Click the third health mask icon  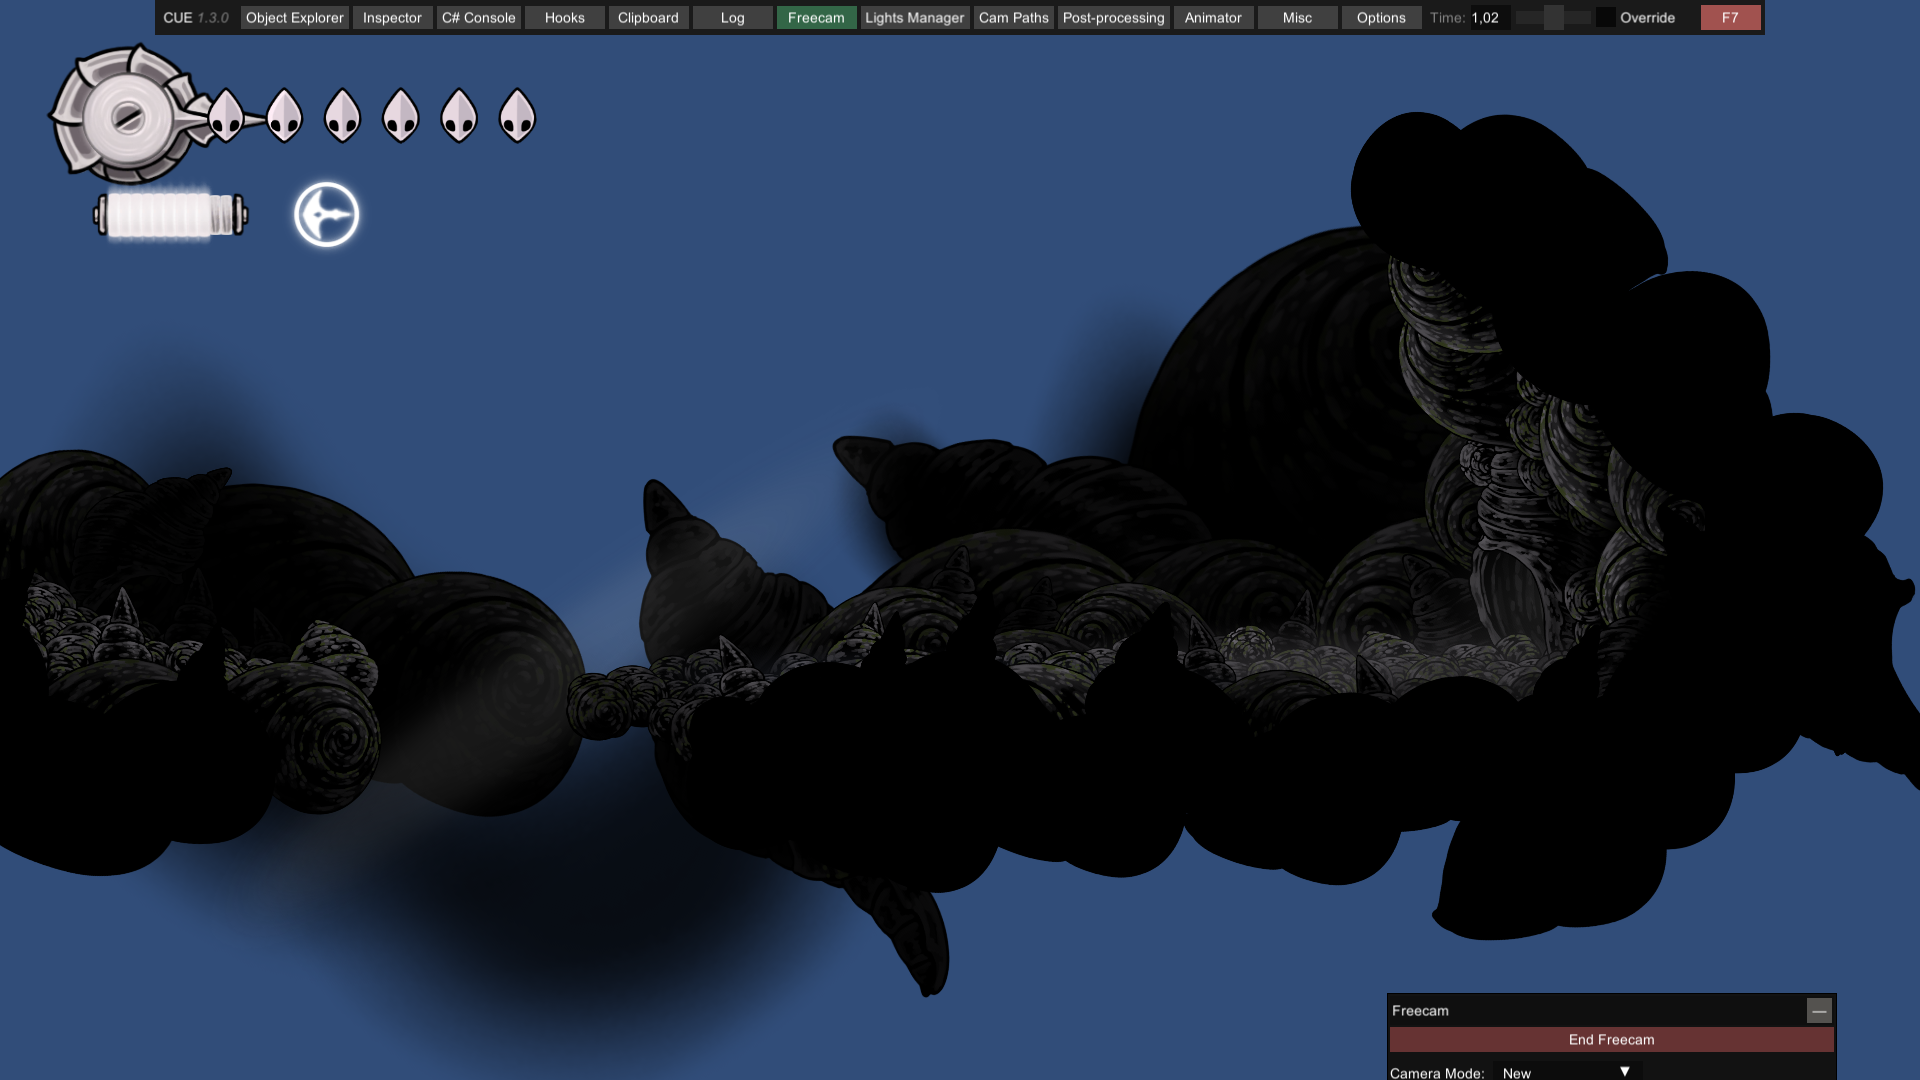click(x=342, y=116)
